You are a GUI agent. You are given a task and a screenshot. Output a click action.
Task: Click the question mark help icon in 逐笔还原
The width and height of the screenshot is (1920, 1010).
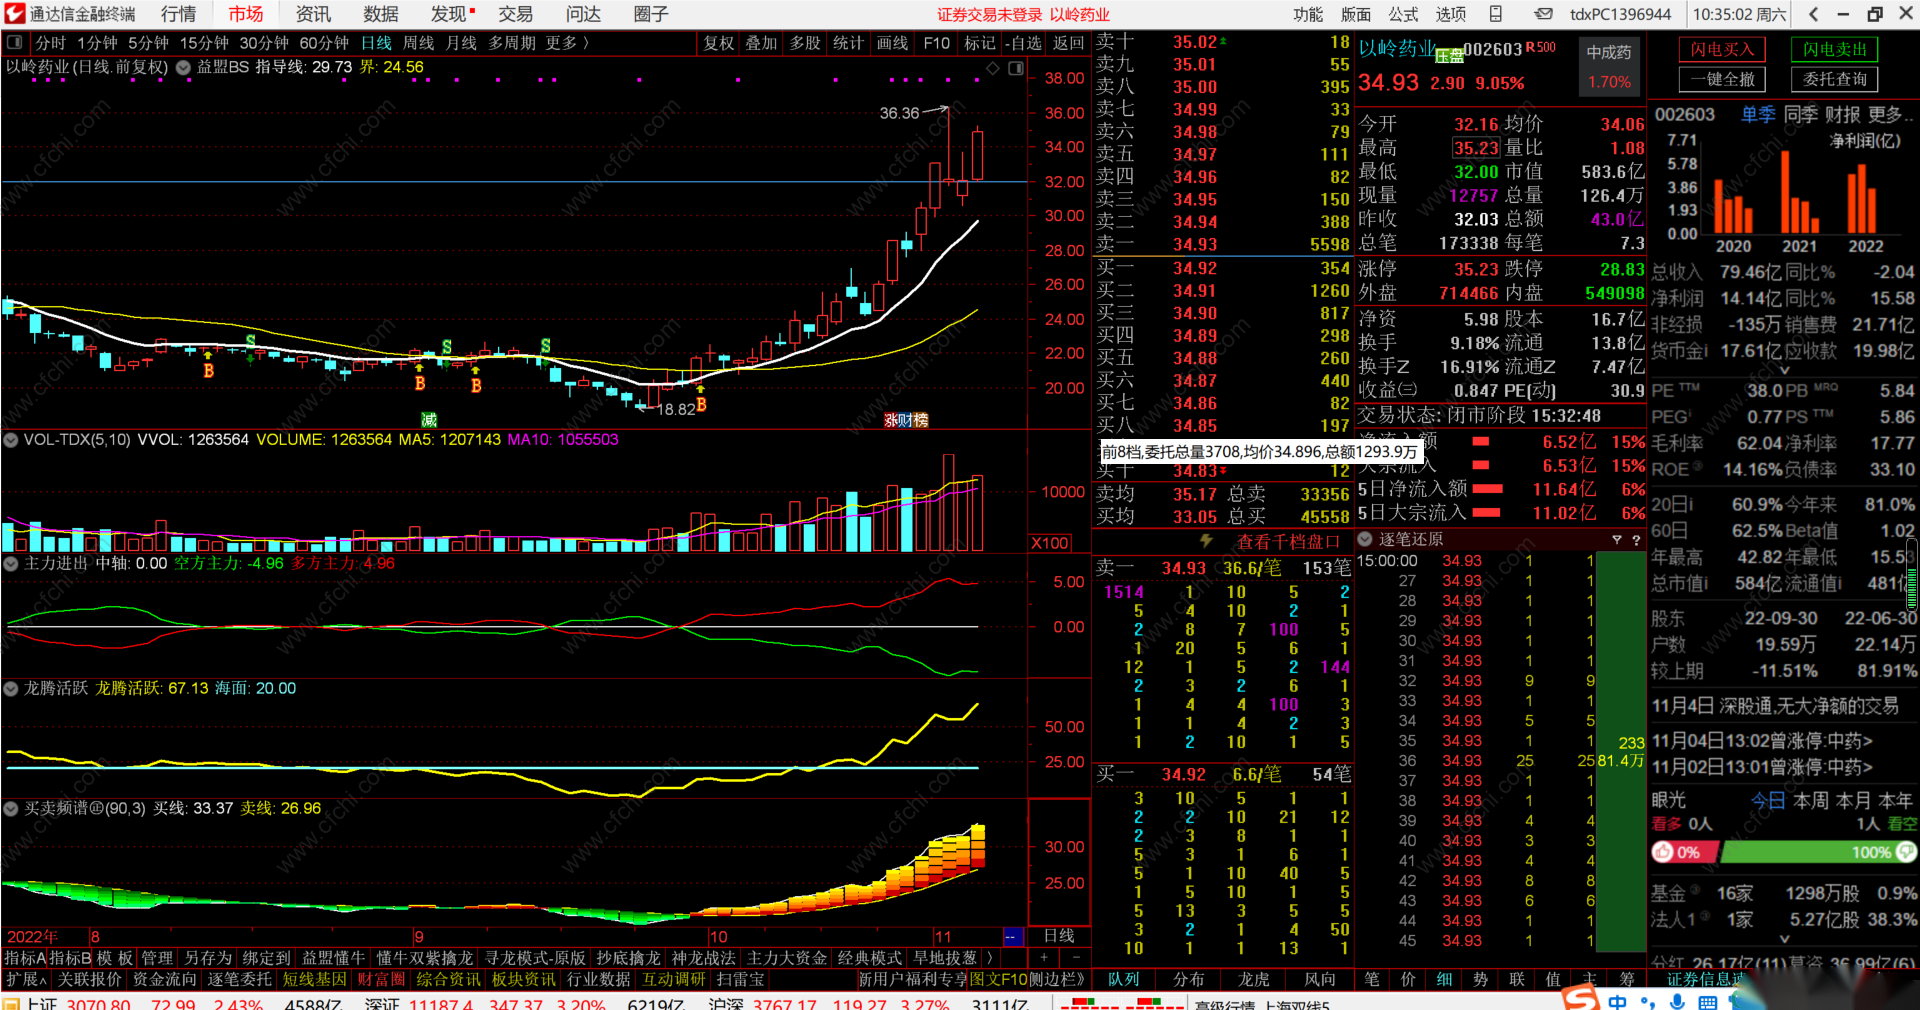coord(1636,540)
